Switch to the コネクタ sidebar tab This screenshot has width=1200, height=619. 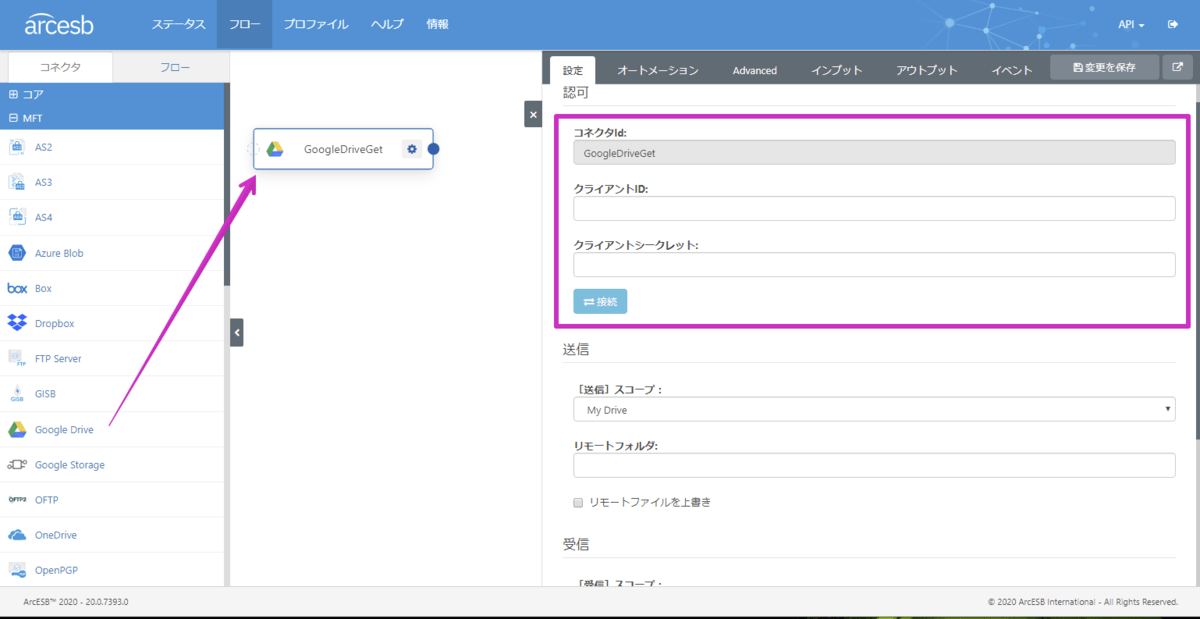click(60, 67)
